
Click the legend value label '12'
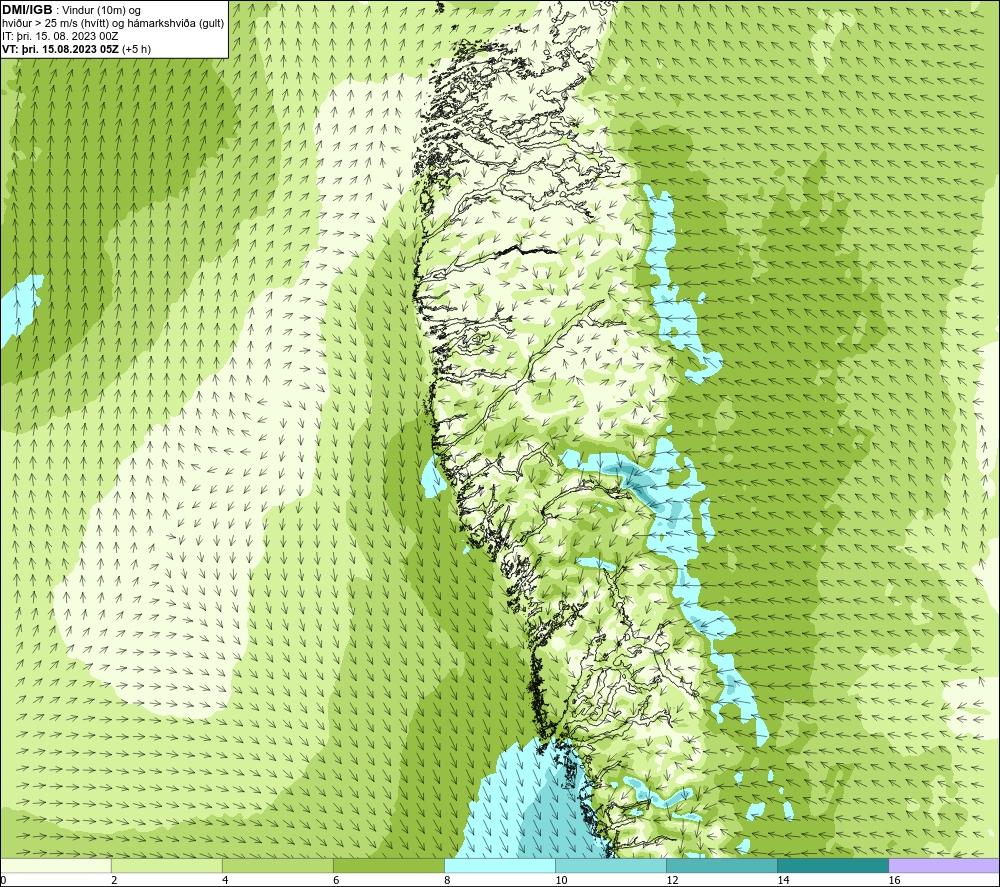coord(672,881)
